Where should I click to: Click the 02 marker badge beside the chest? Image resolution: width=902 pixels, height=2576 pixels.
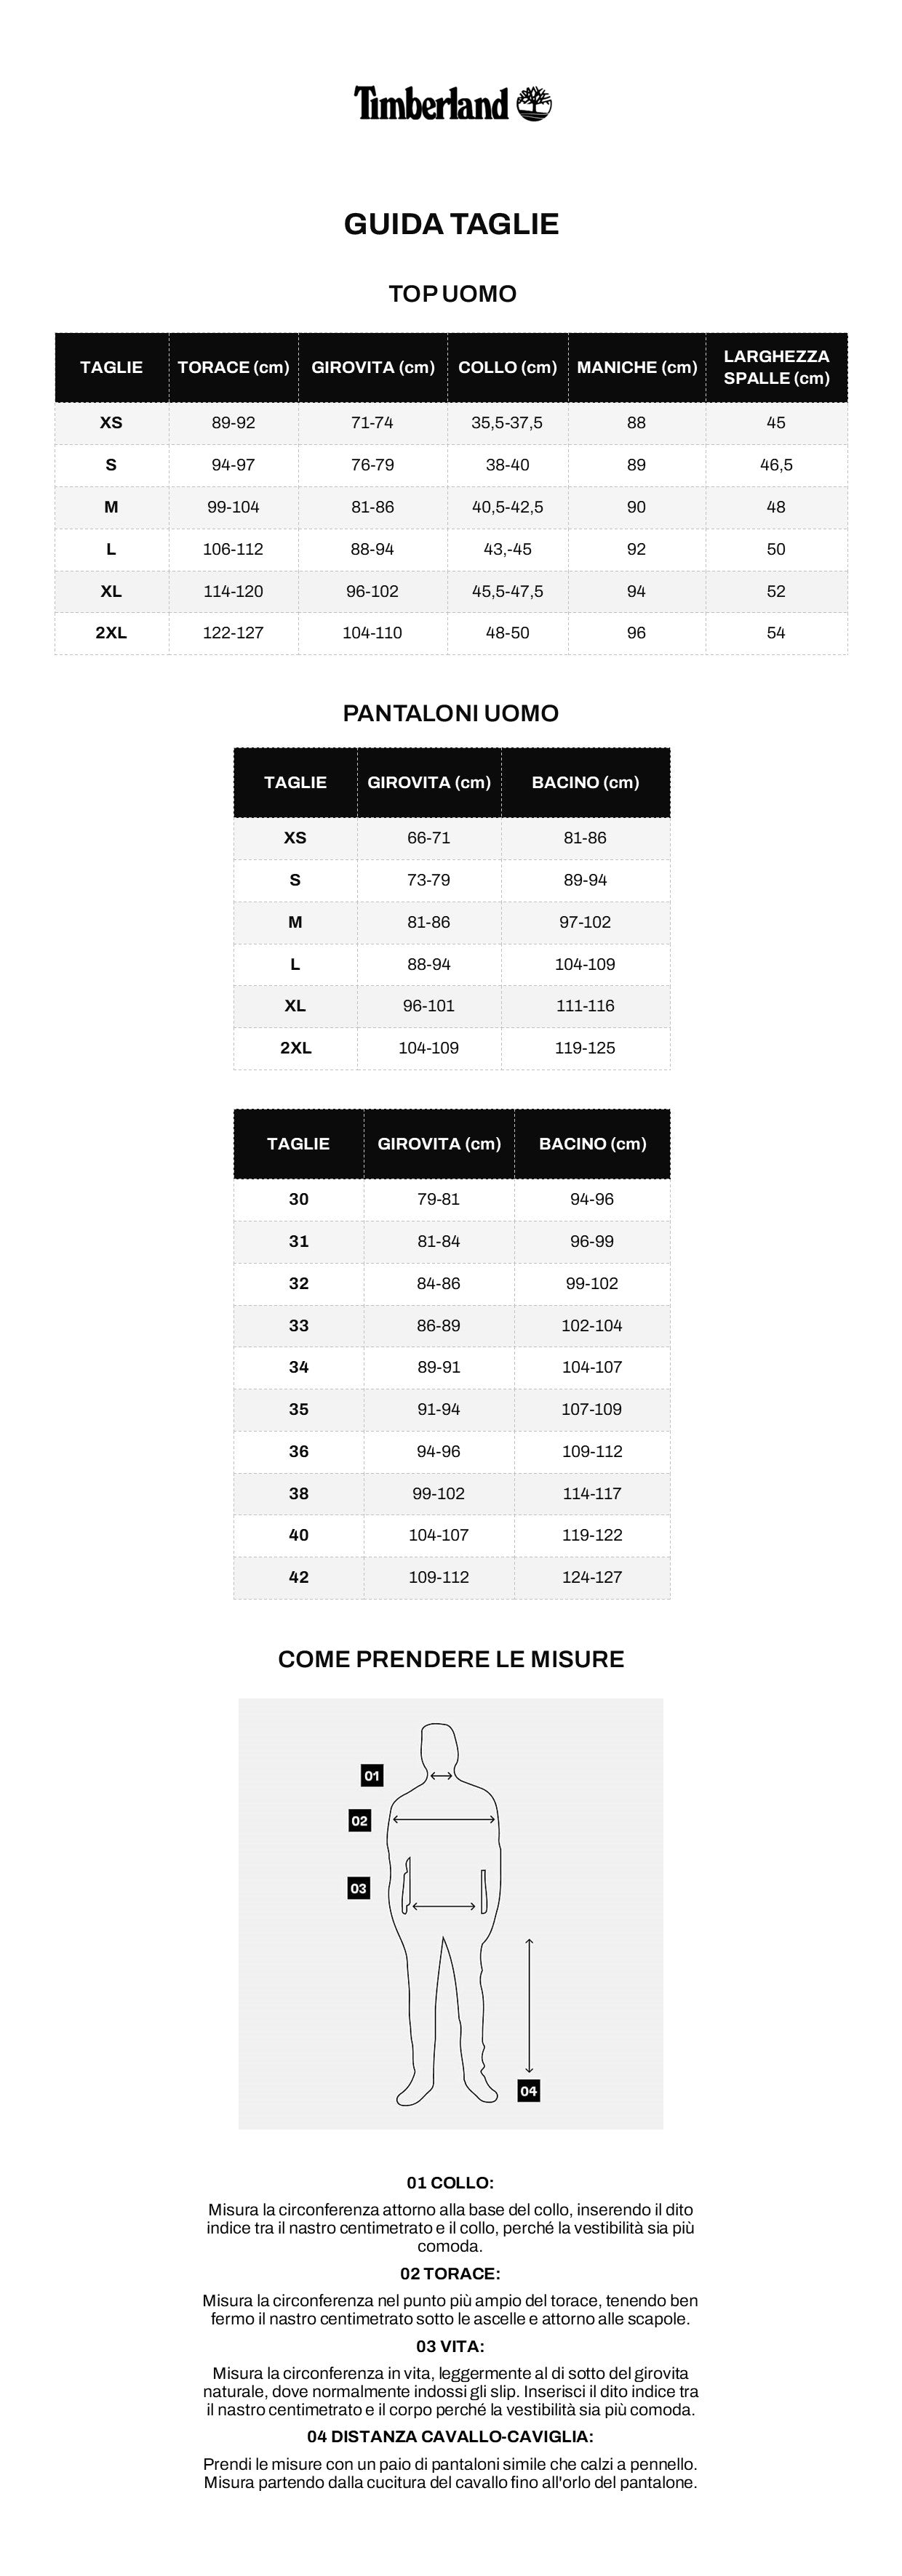[x=359, y=1820]
